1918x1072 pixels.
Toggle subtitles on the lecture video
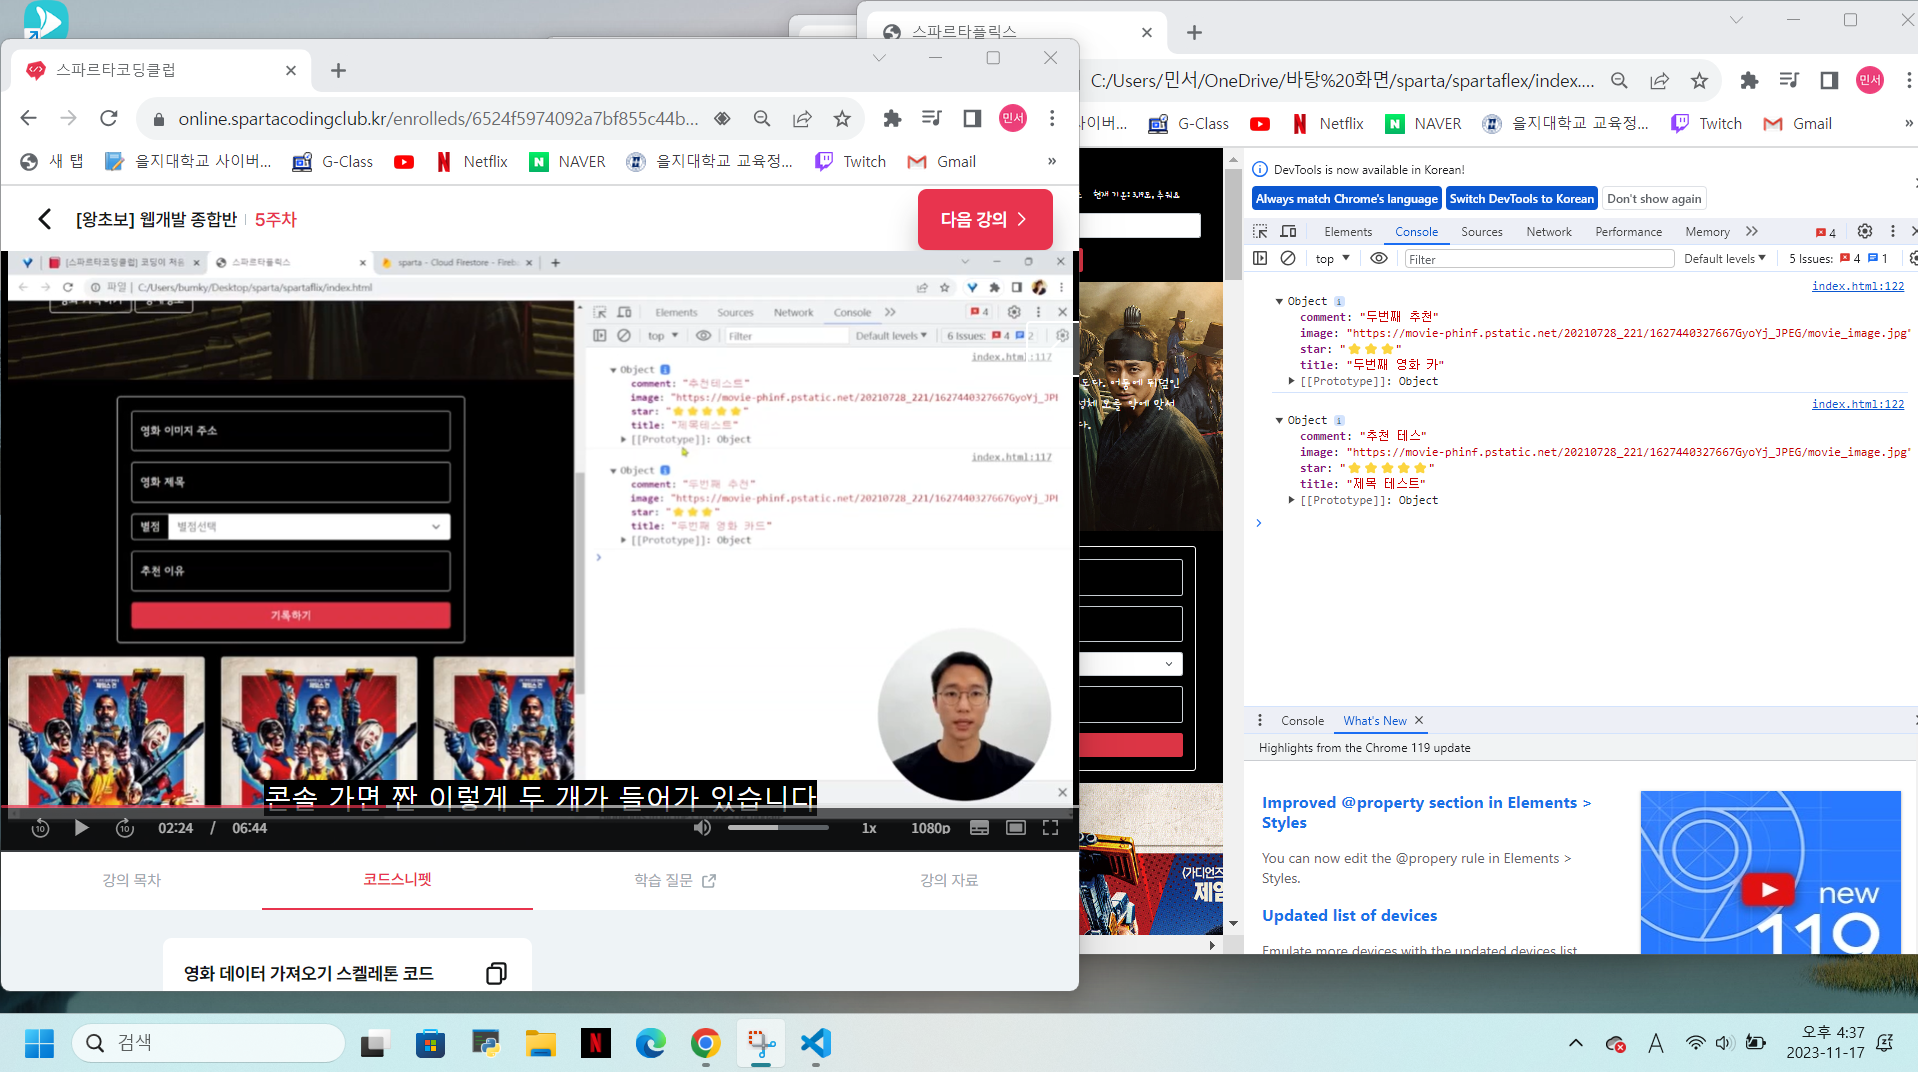click(x=979, y=828)
